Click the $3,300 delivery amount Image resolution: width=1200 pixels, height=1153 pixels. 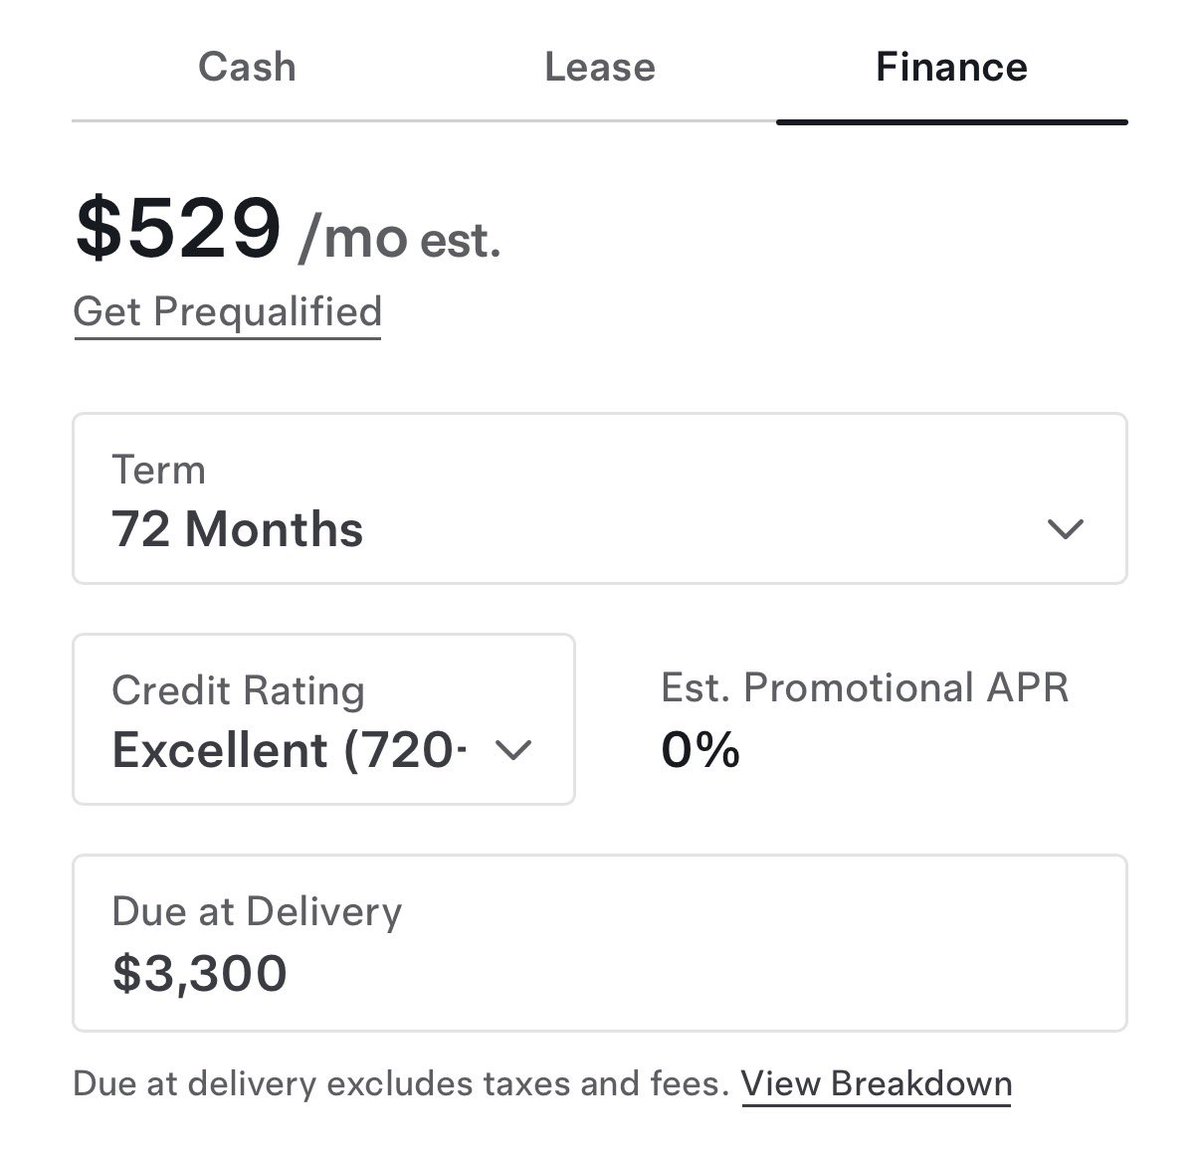tap(200, 973)
